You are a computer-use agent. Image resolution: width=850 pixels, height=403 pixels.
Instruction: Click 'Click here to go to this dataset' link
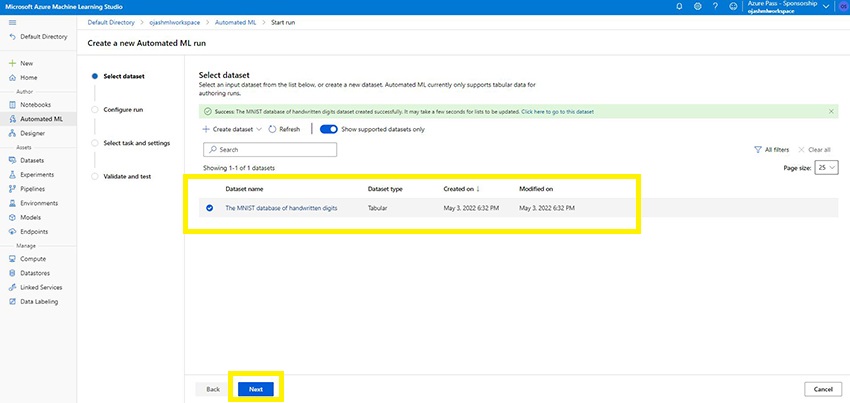(x=557, y=111)
